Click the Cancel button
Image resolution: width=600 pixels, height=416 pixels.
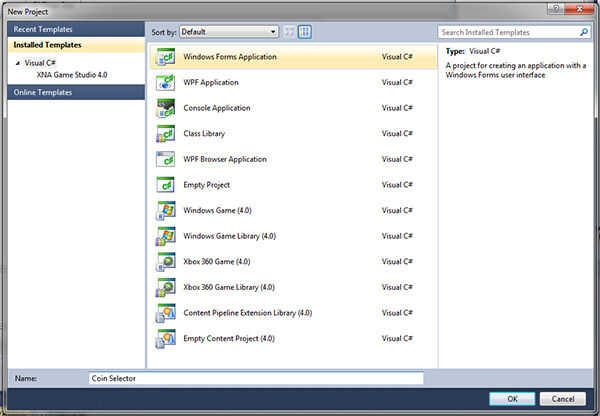pos(562,399)
